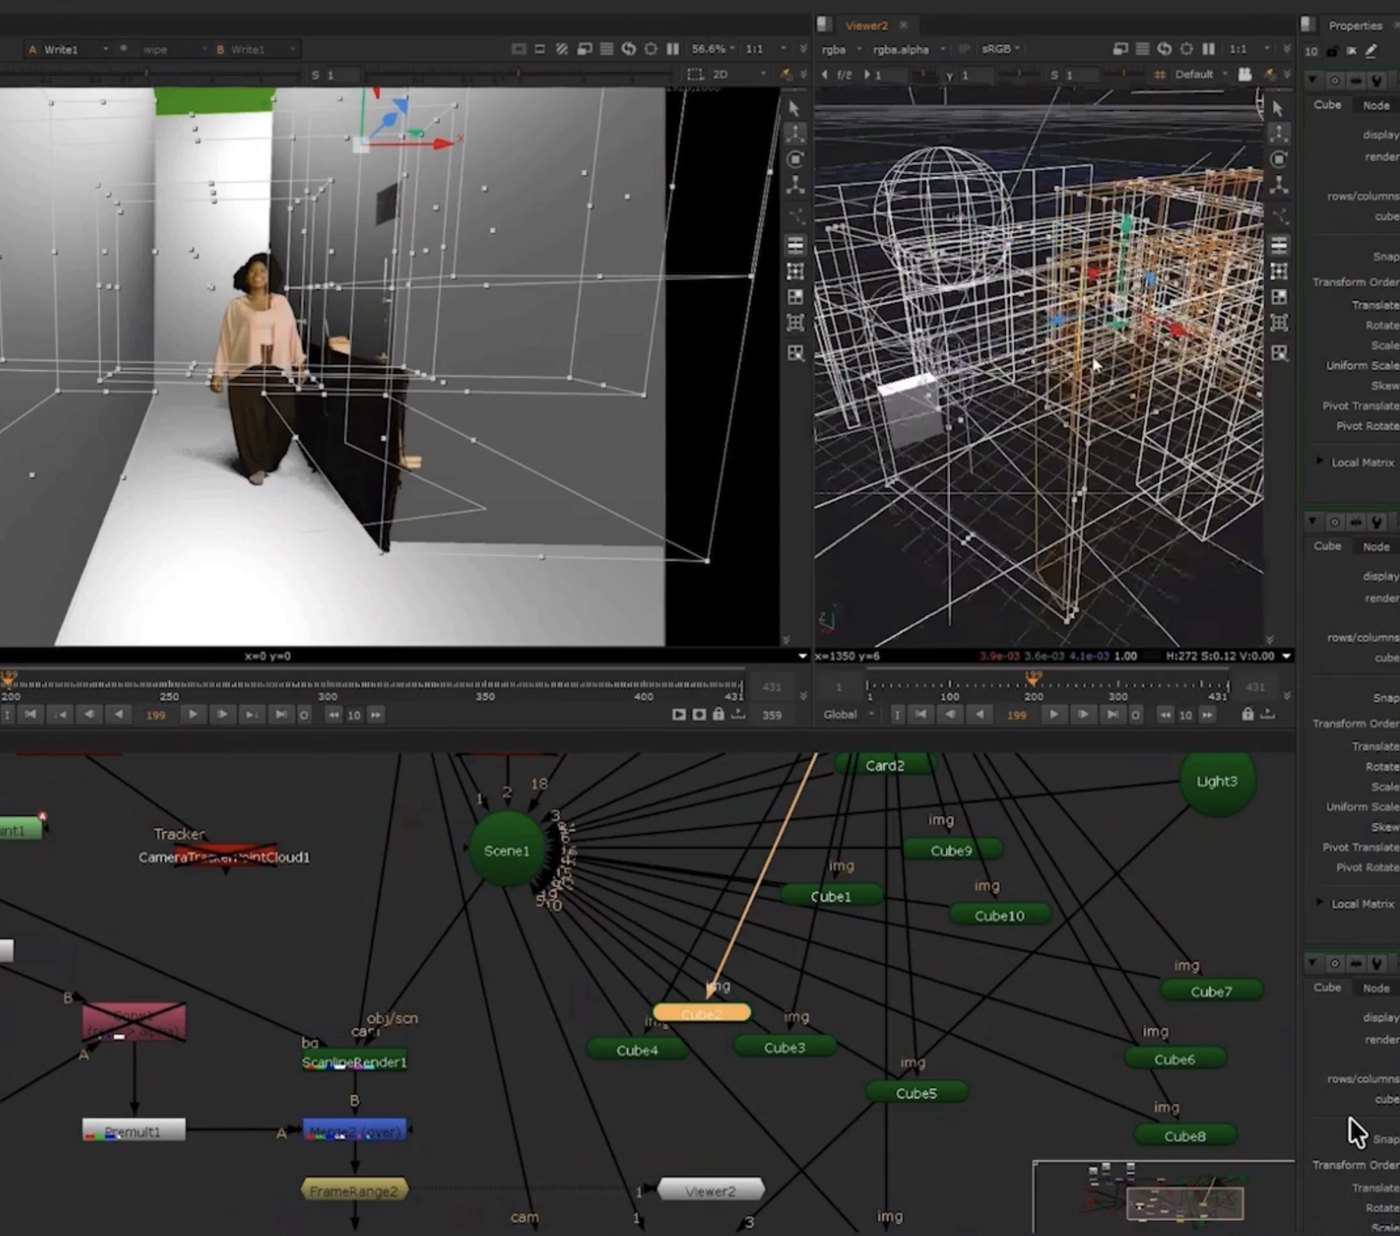Select the Node tab in first Cube properties
The image size is (1400, 1236).
coord(1376,105)
